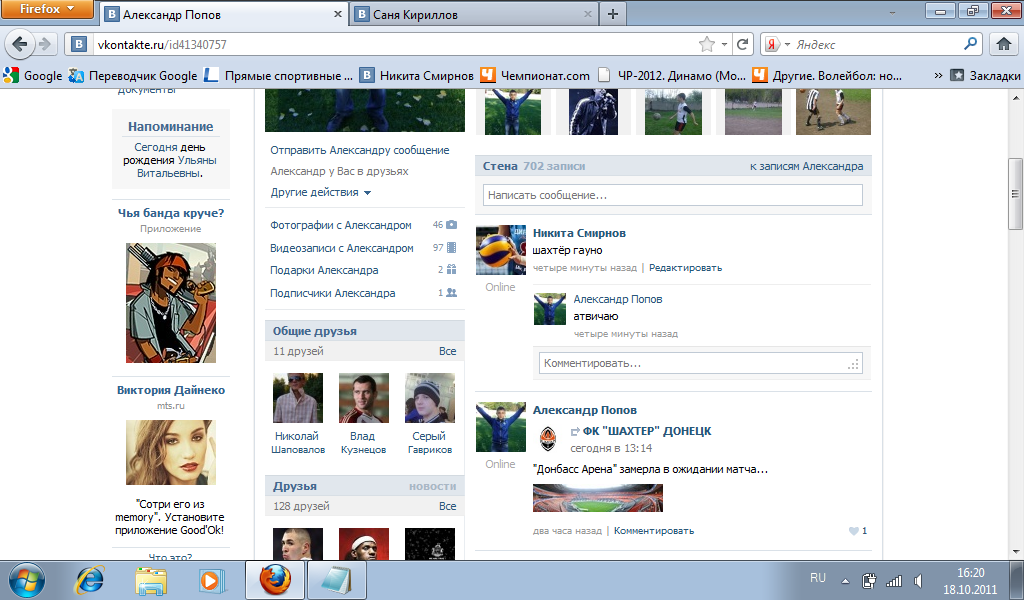Click the volume speaker tray icon
This screenshot has width=1024, height=600.
[x=918, y=580]
